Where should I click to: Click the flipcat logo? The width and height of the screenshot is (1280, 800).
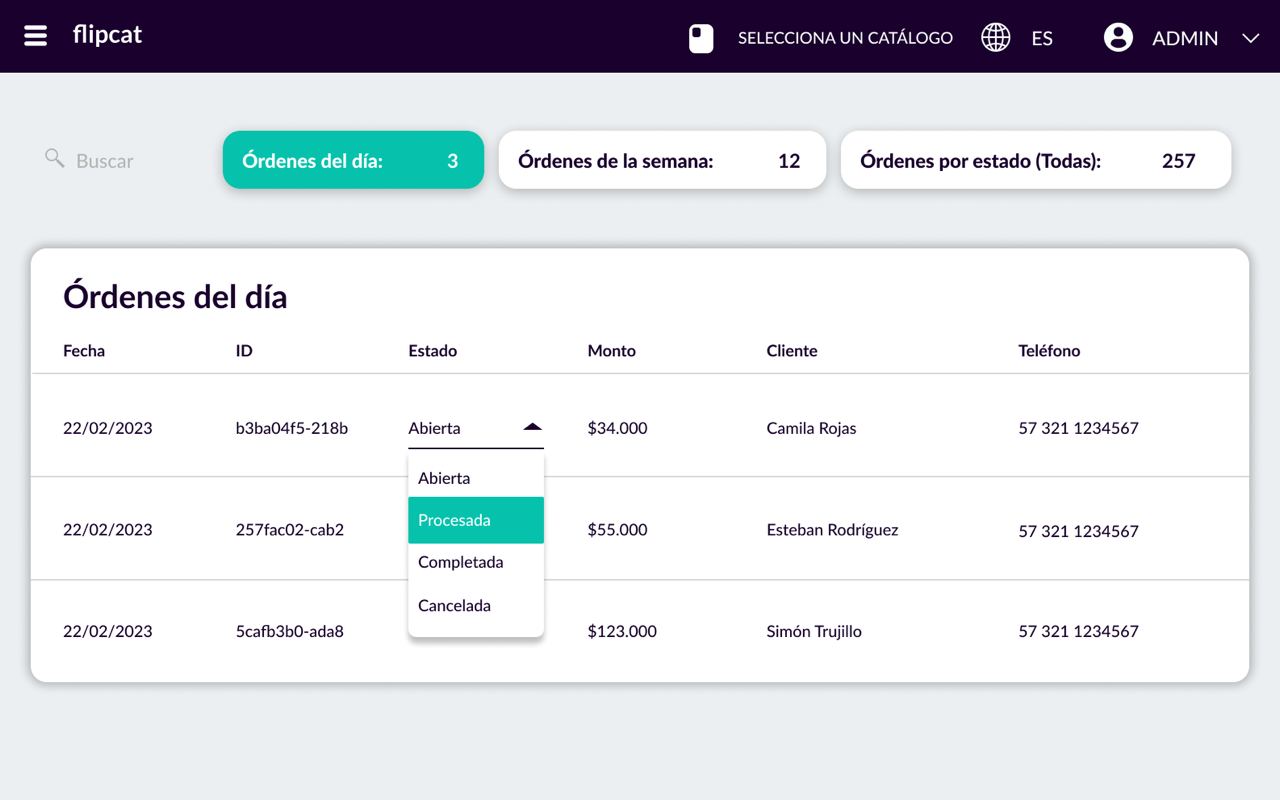point(107,35)
